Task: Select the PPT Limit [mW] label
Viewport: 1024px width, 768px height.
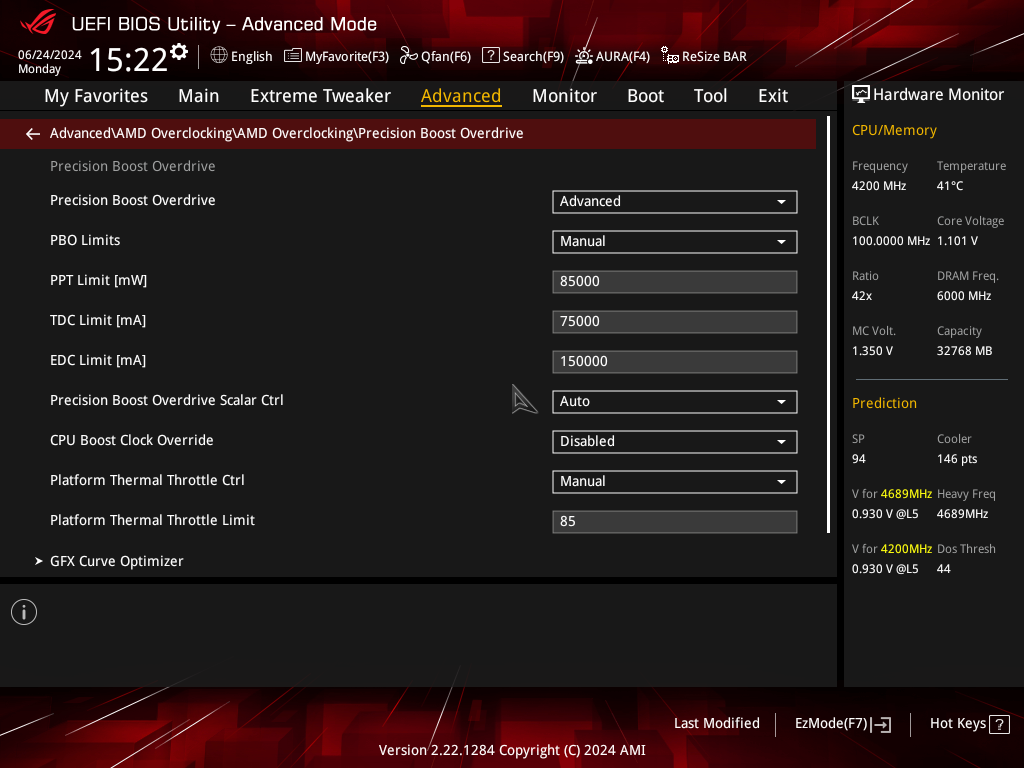Action: (x=99, y=280)
